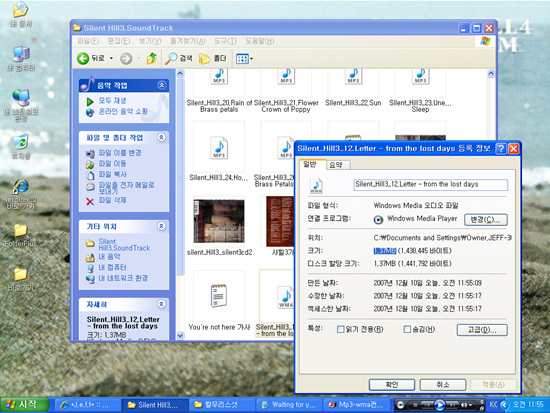
Task: Click e-mail this file task link
Action: pos(126,188)
